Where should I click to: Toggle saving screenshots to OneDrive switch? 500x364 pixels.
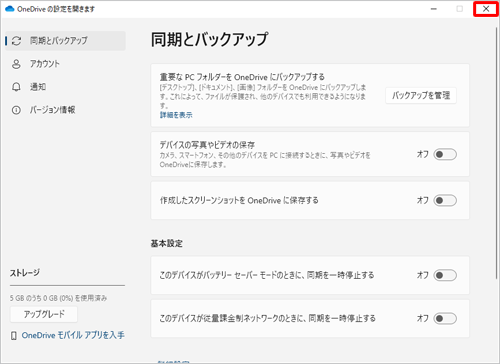445,200
